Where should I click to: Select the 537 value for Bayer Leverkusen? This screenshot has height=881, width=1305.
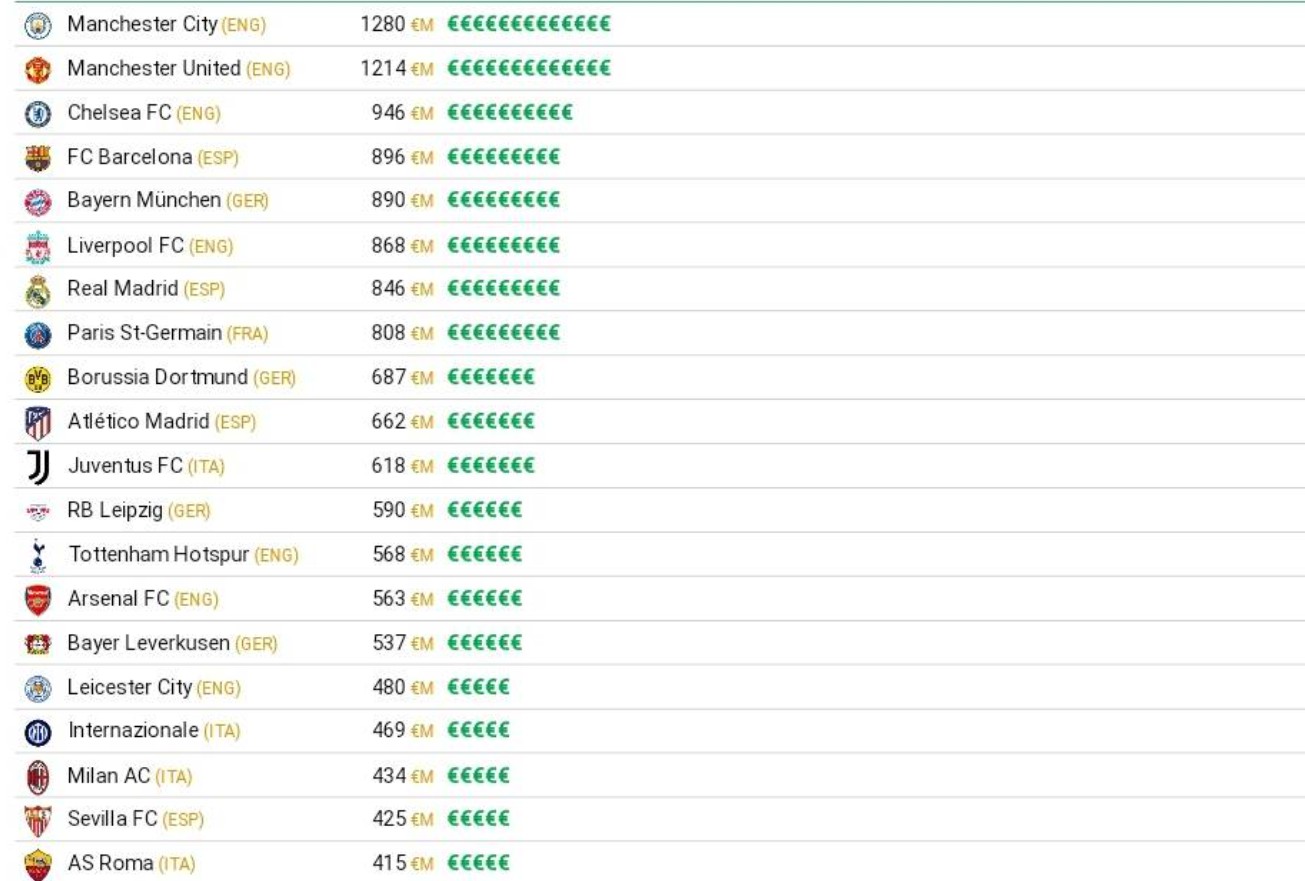(389, 644)
